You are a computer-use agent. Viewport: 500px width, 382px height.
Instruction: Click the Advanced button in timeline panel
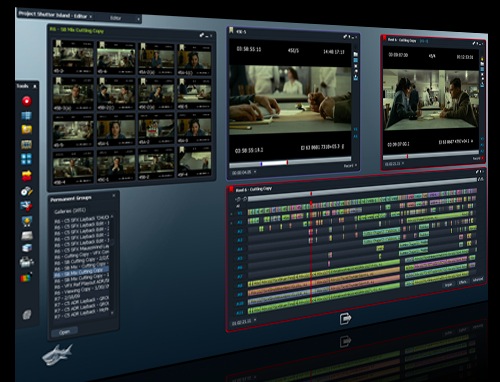477,280
